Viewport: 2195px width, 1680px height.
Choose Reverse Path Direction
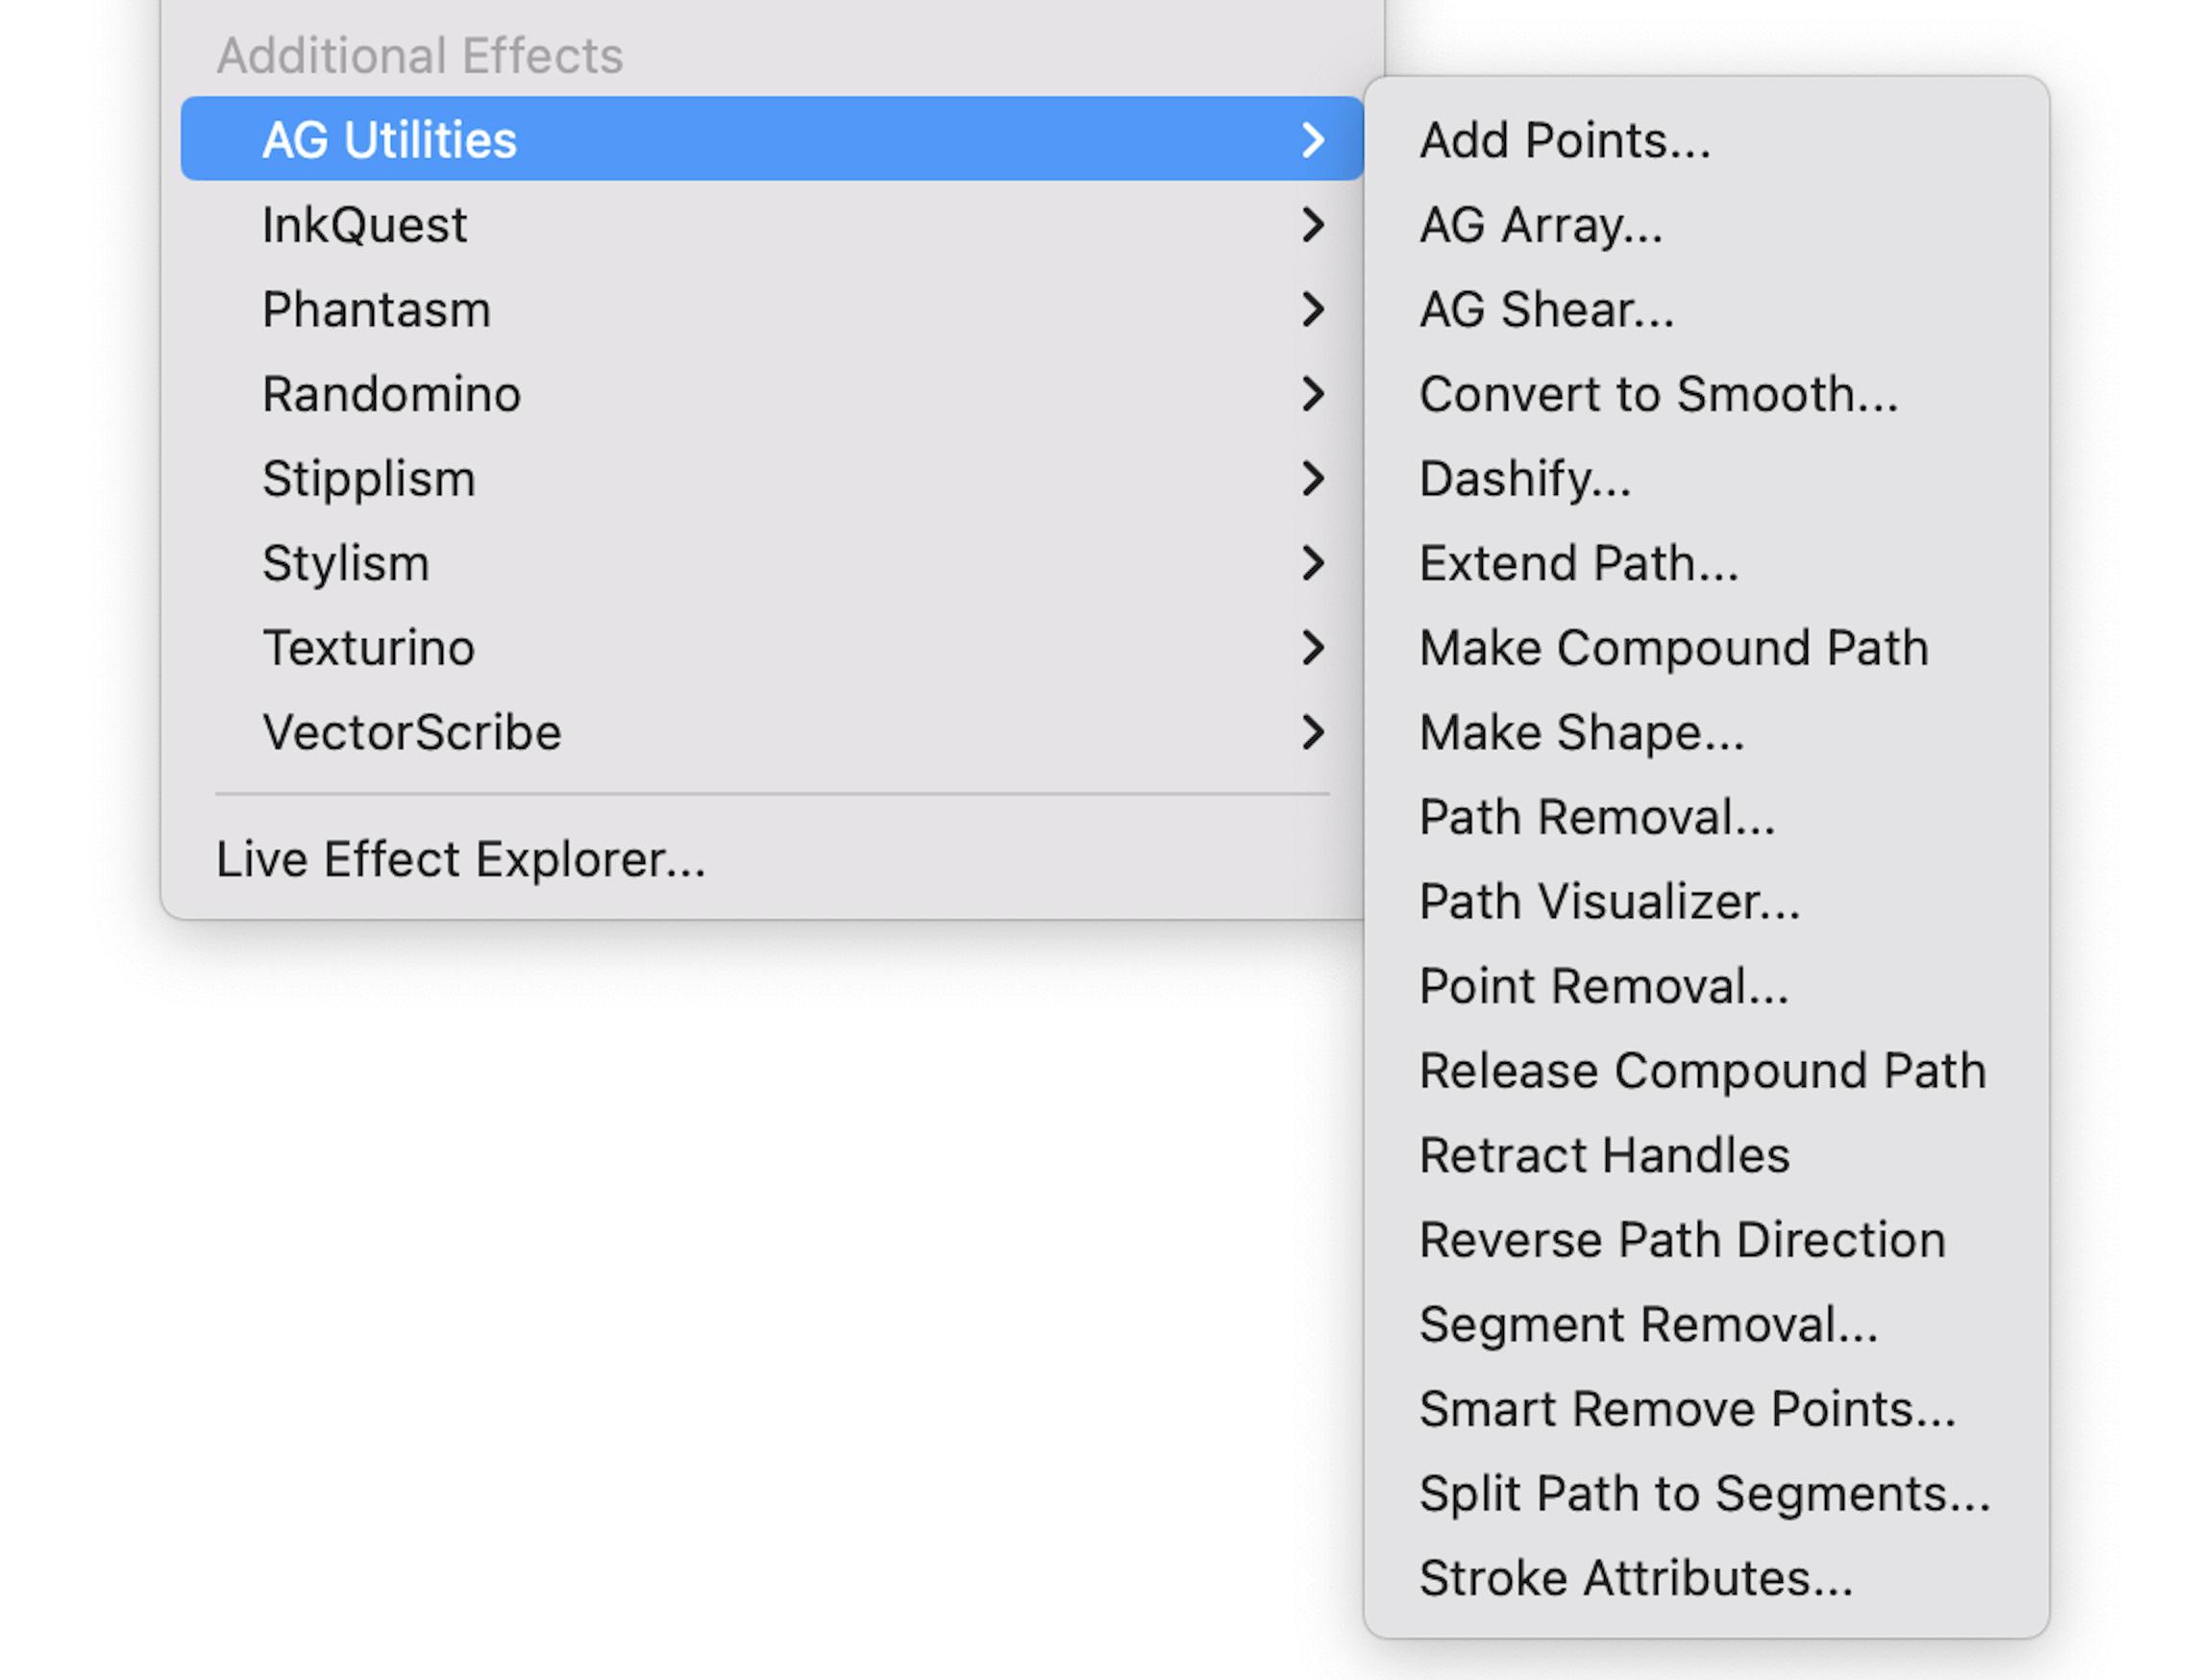(1682, 1240)
